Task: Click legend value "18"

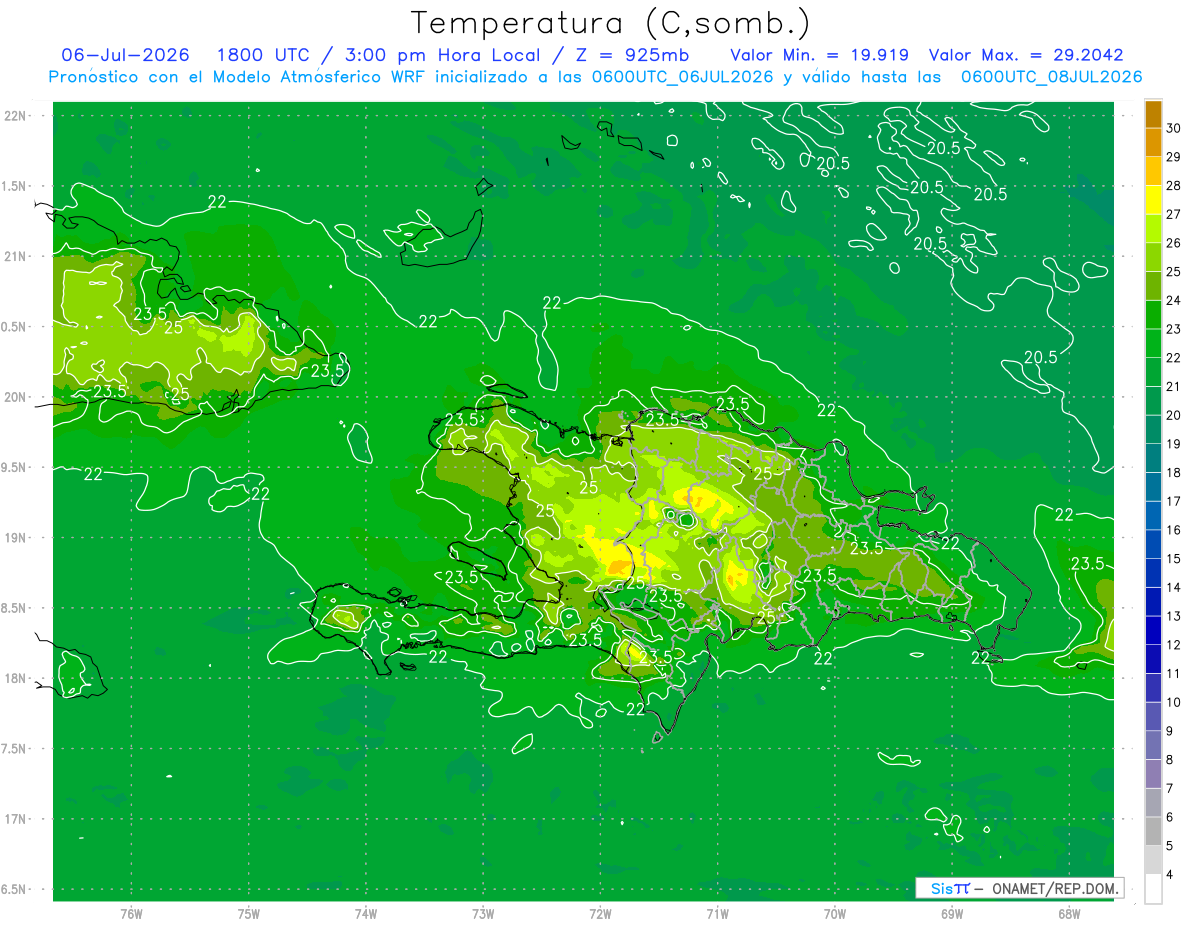Action: [x=1174, y=472]
